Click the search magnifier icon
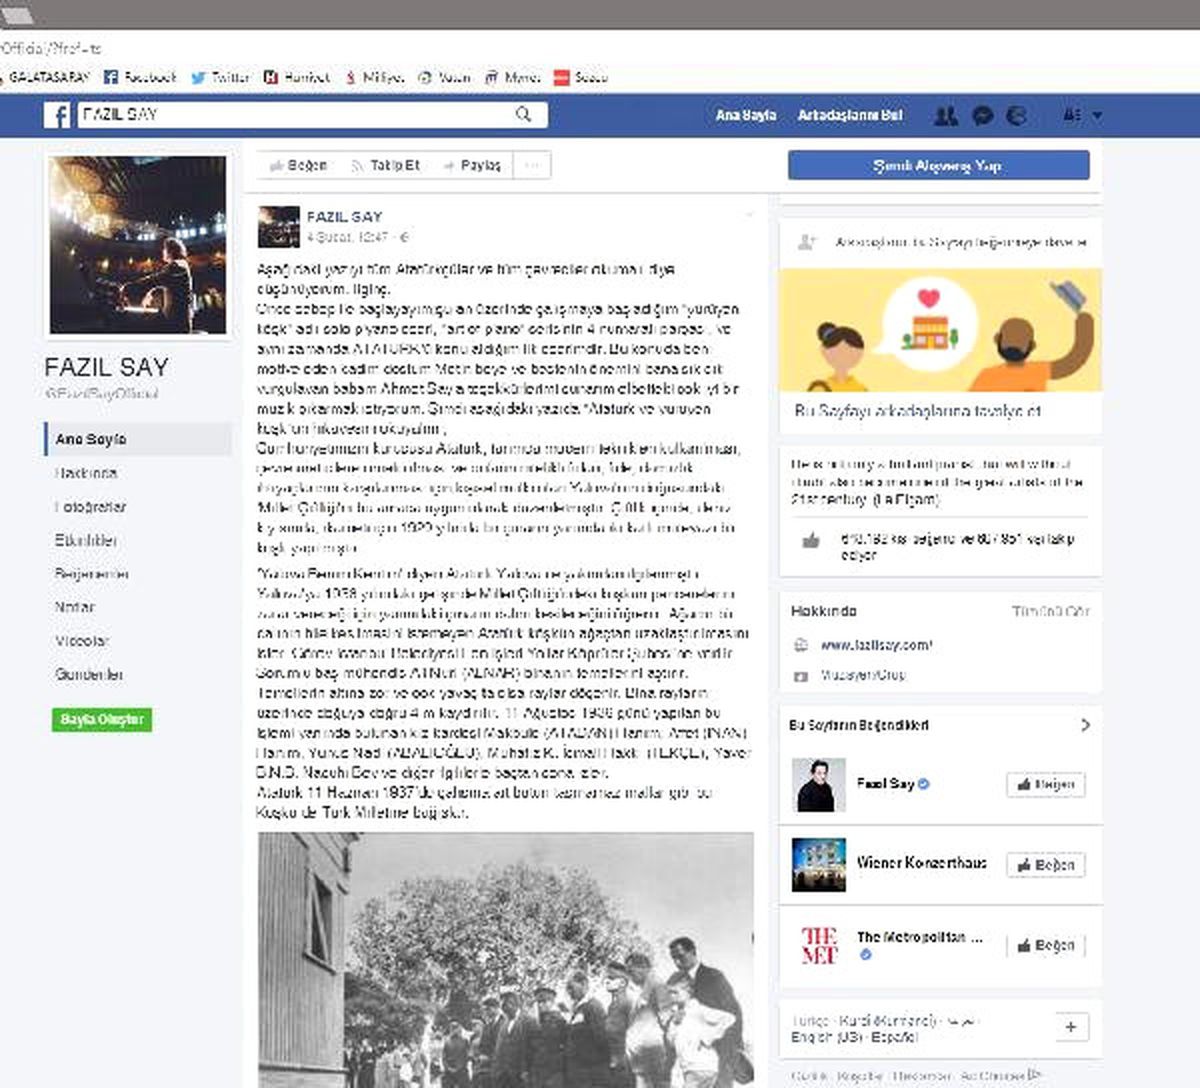This screenshot has width=1200, height=1088. coord(523,115)
